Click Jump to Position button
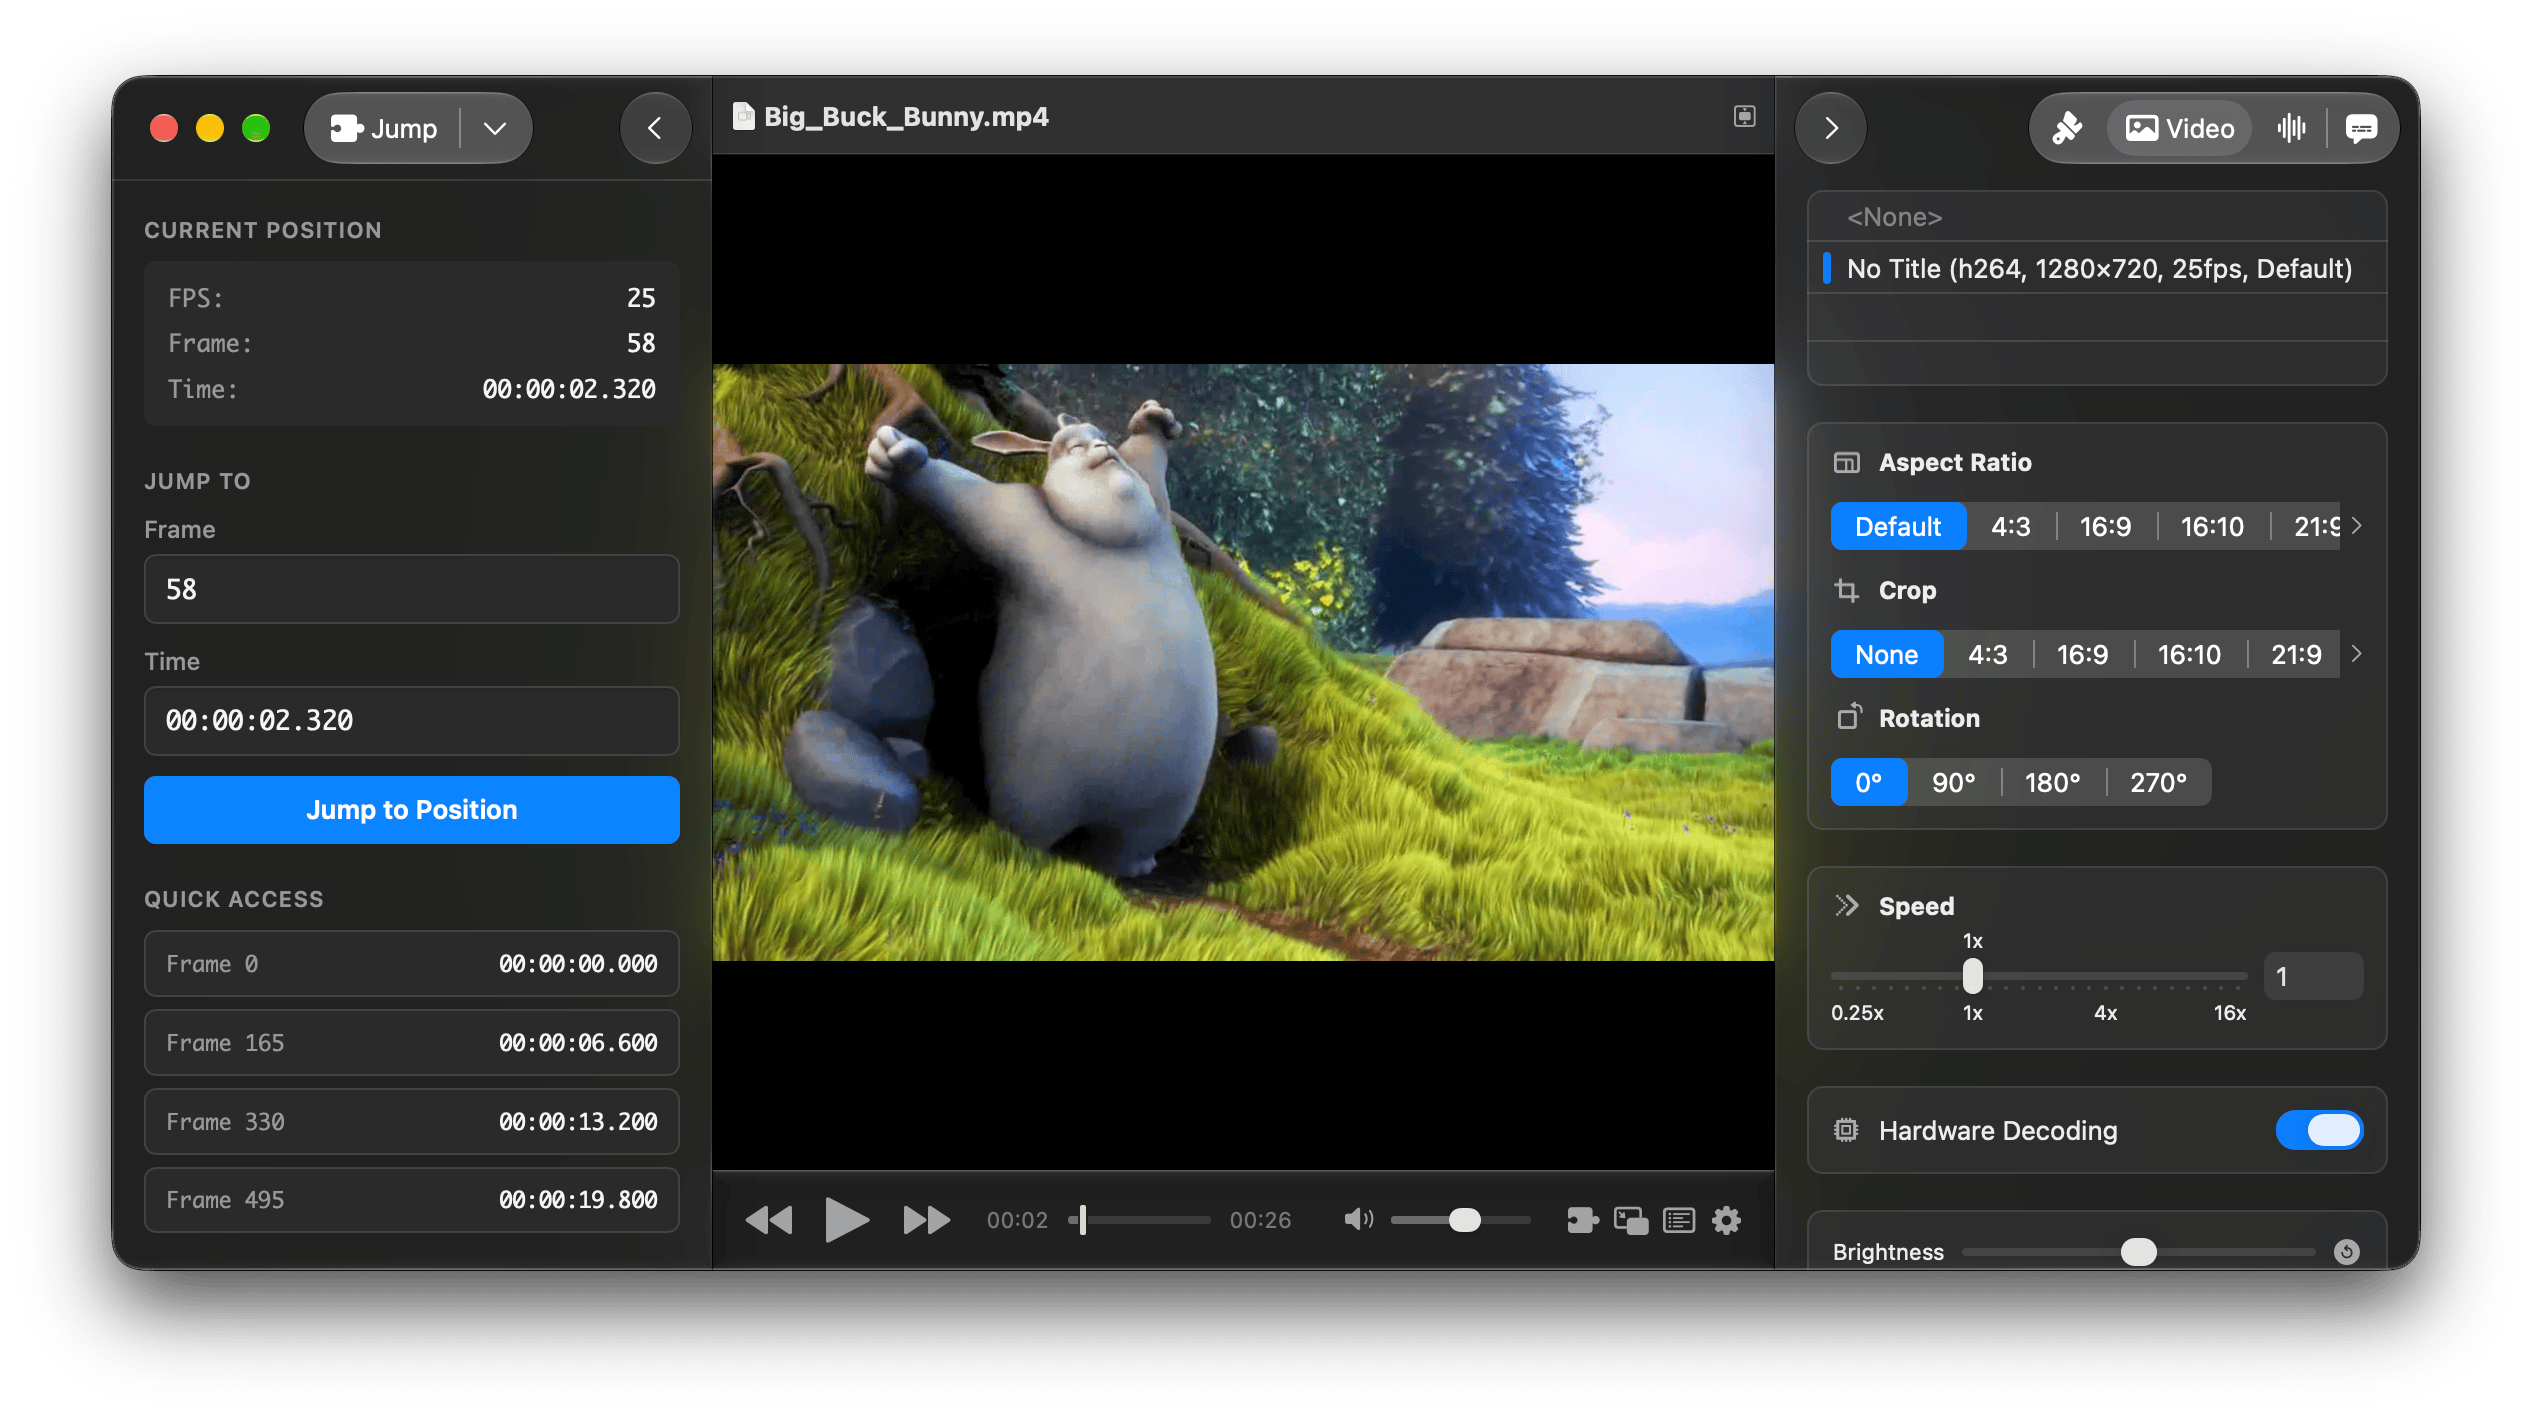 [411, 809]
